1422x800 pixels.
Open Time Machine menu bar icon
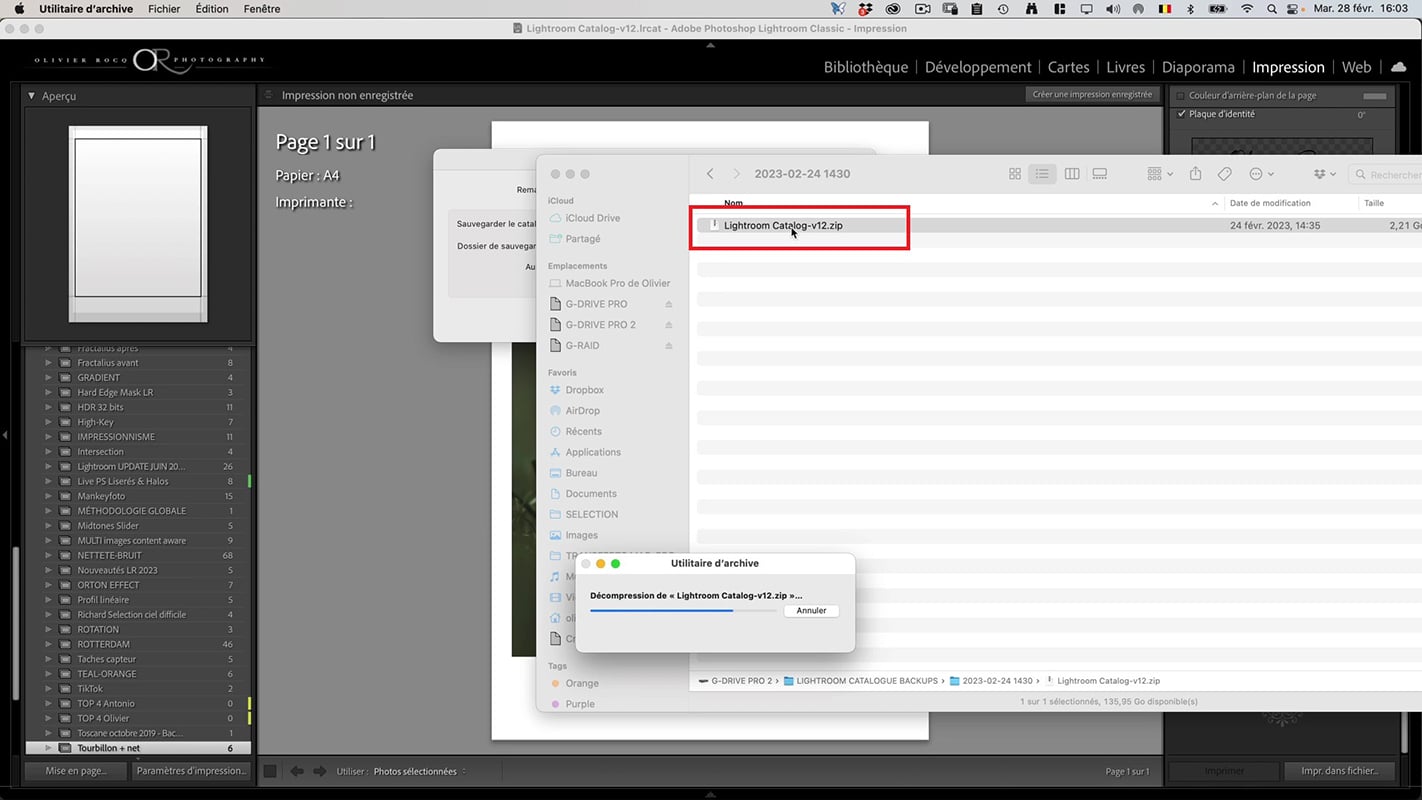click(1003, 9)
